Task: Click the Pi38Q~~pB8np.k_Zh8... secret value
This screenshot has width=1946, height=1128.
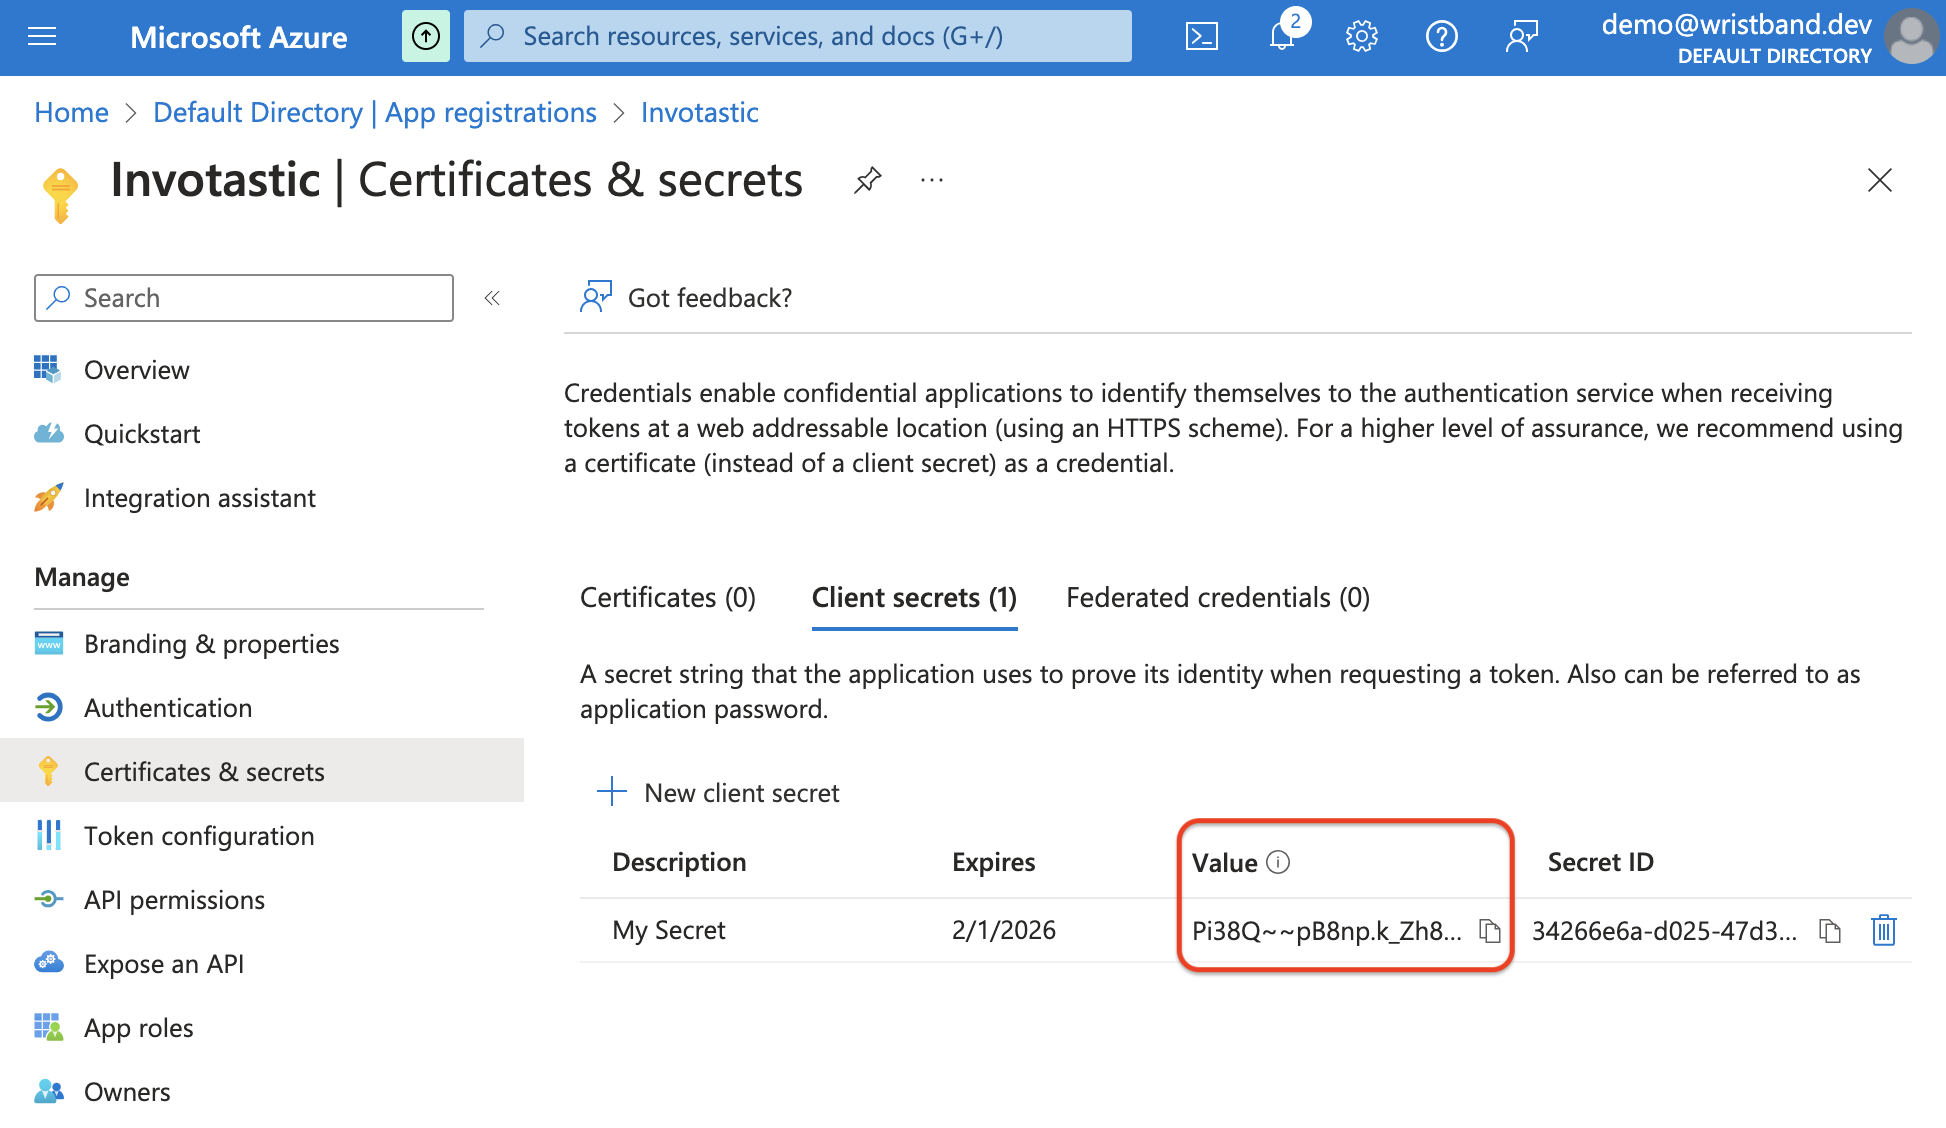Action: click(1327, 931)
